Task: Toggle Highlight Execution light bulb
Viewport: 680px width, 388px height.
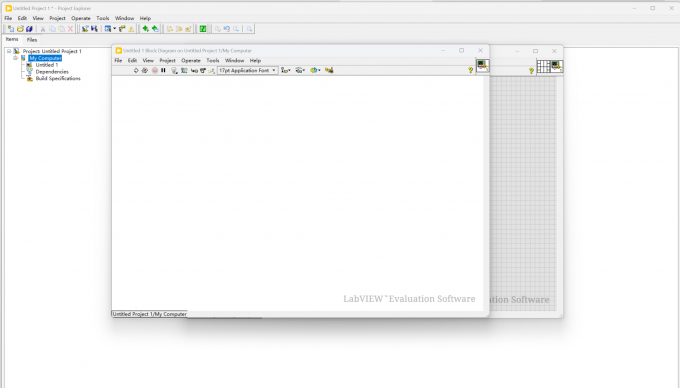Action: [x=174, y=70]
